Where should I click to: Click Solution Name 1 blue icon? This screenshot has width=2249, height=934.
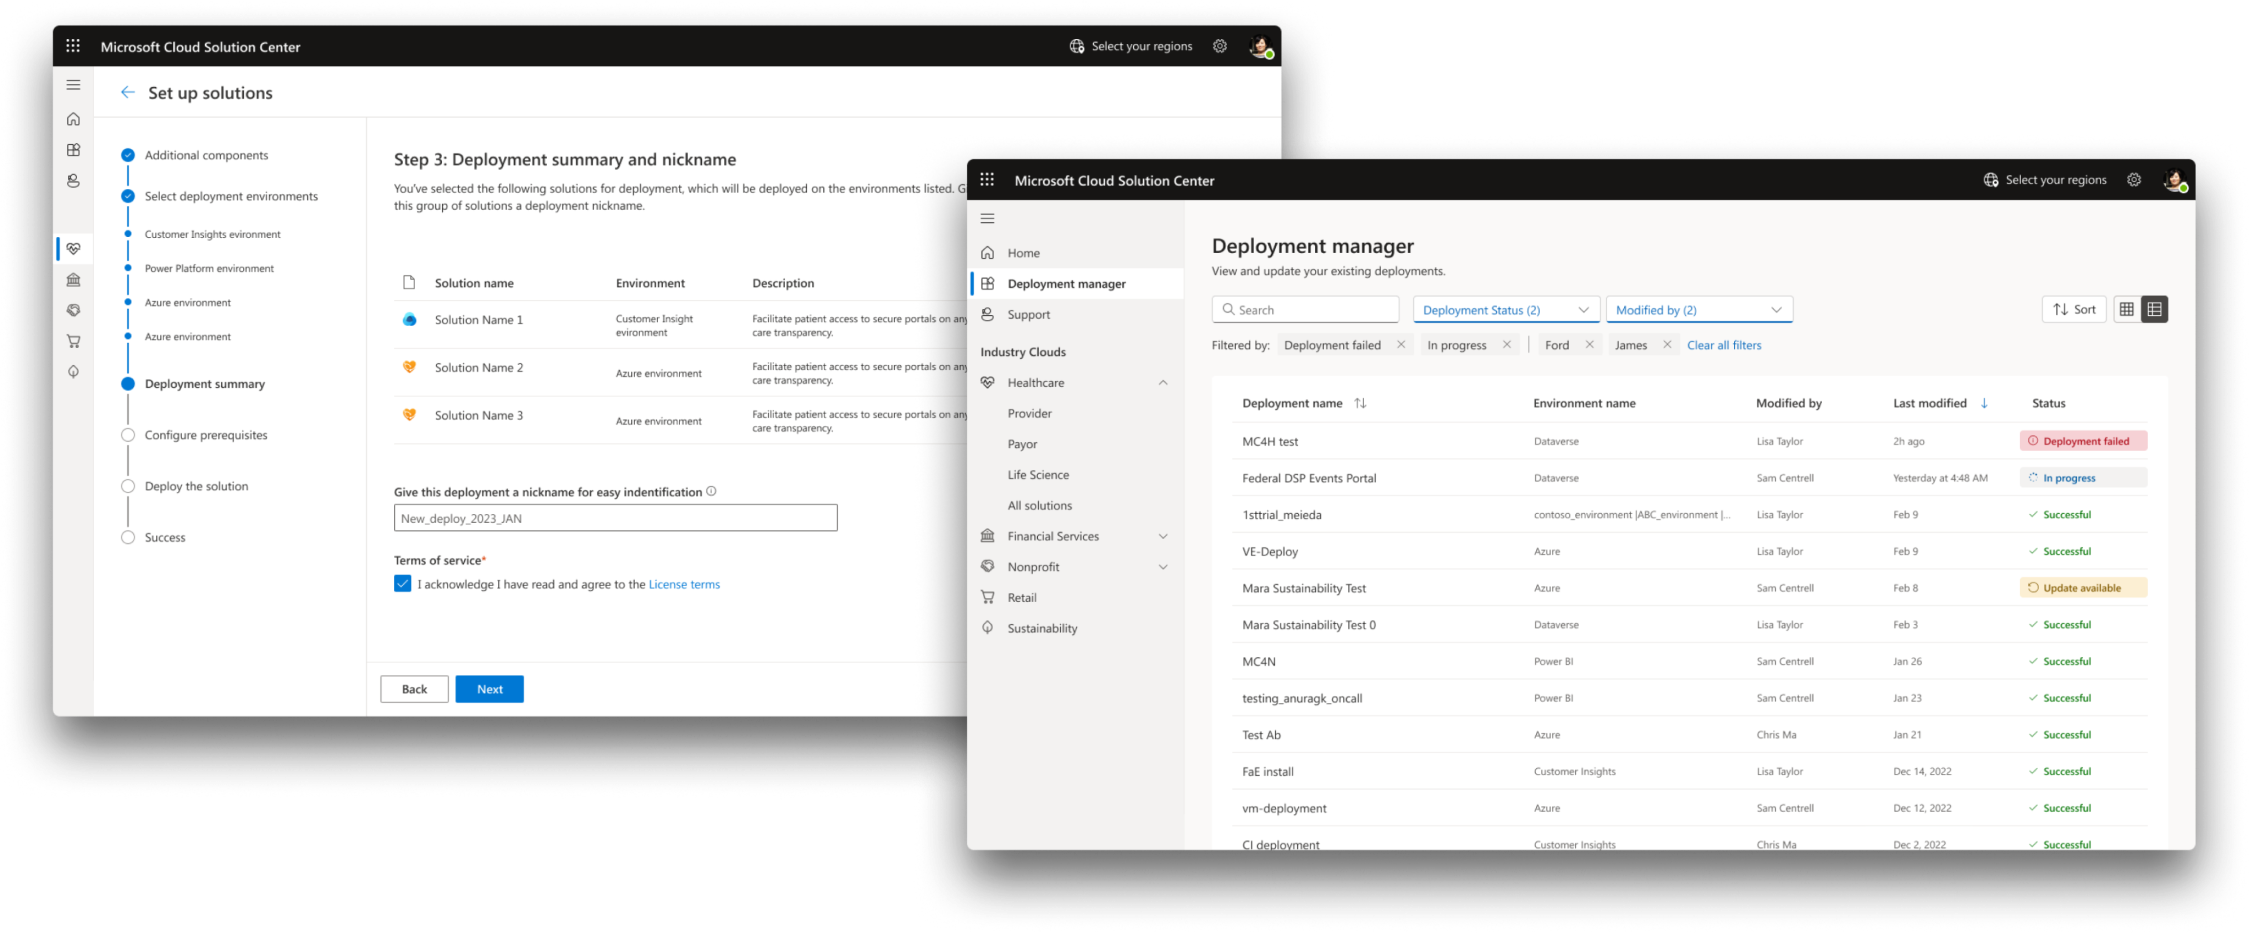tap(409, 320)
